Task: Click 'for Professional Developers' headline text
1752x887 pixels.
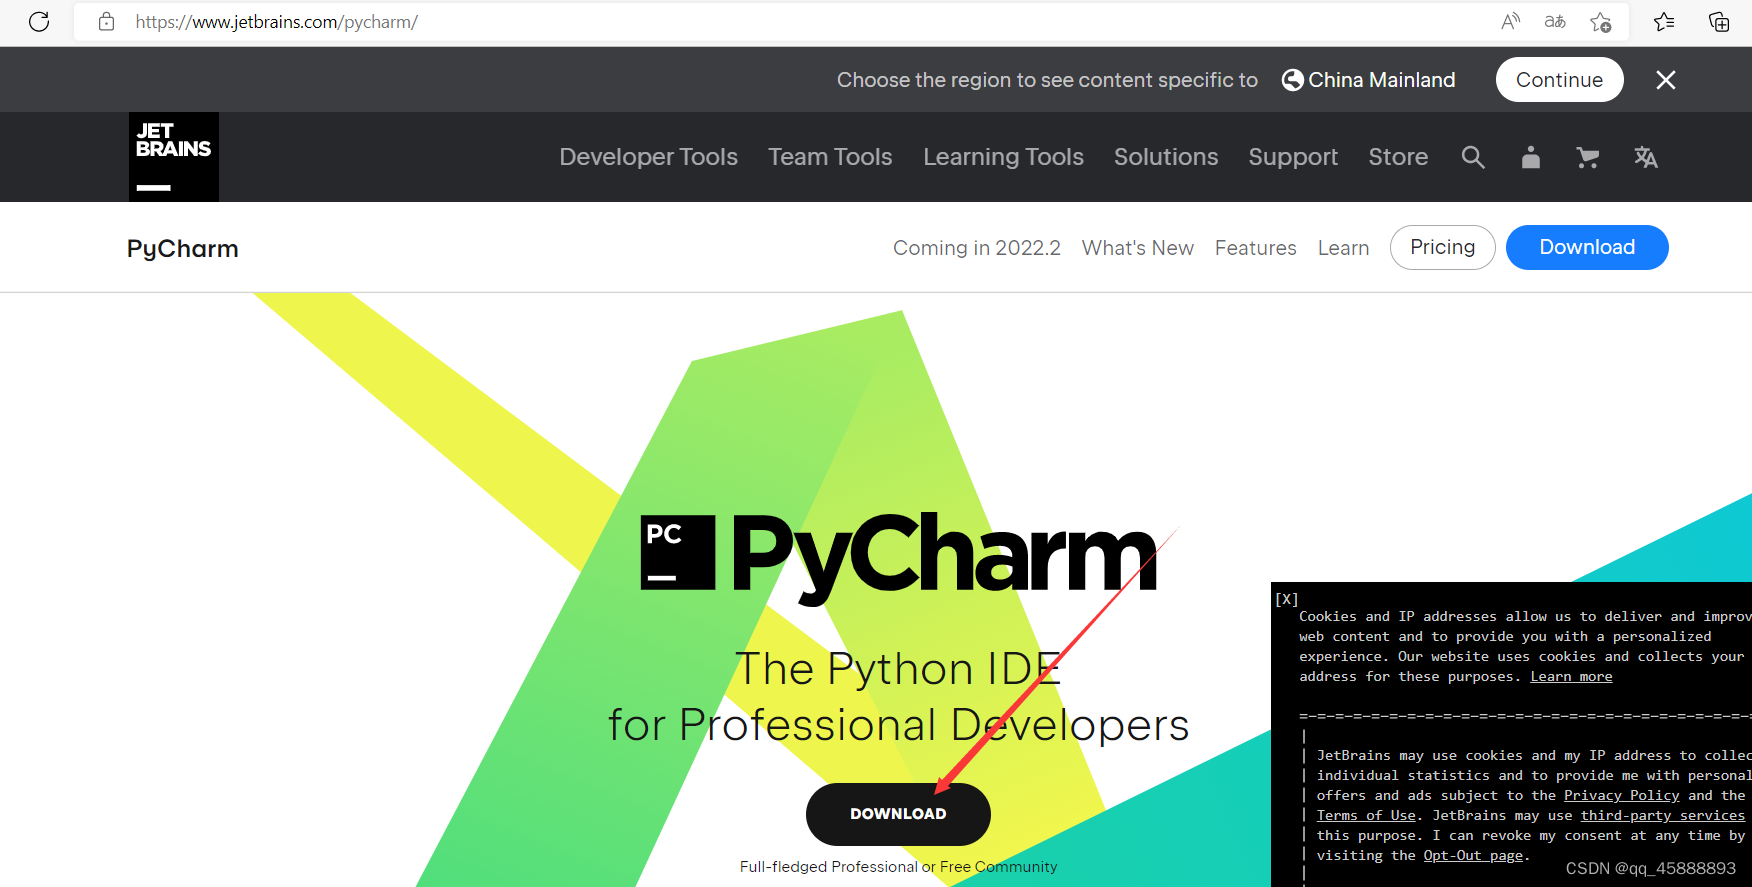Action: point(898,725)
